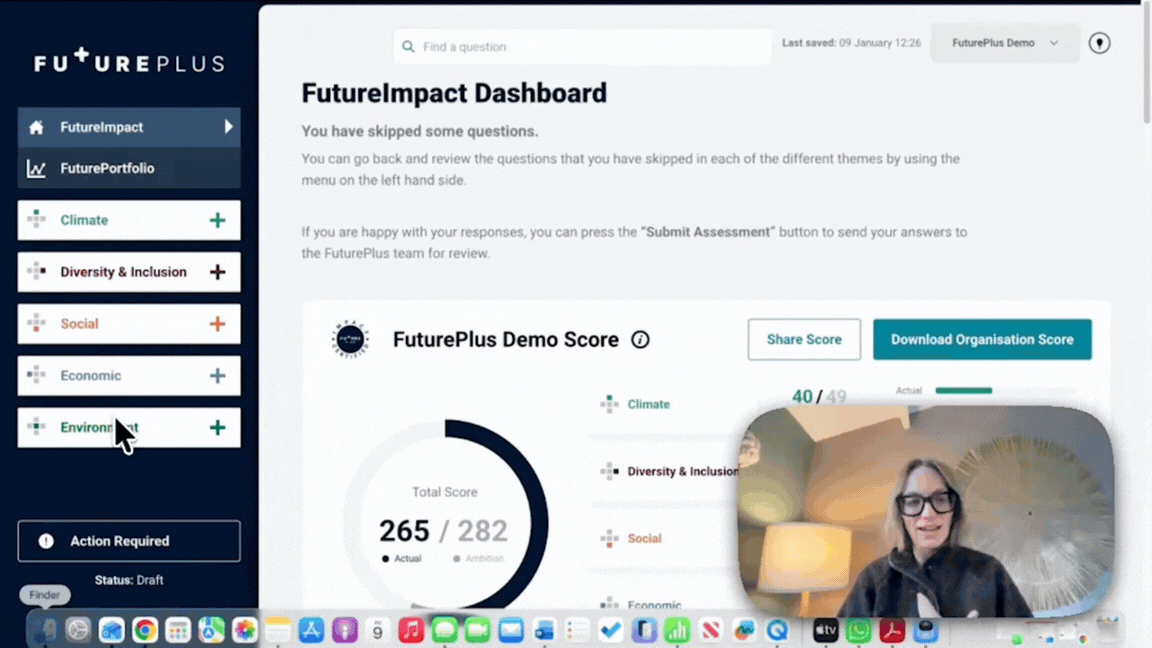This screenshot has height=648, width=1152.
Task: Select the Economic item in the sidebar
Action: tap(90, 375)
